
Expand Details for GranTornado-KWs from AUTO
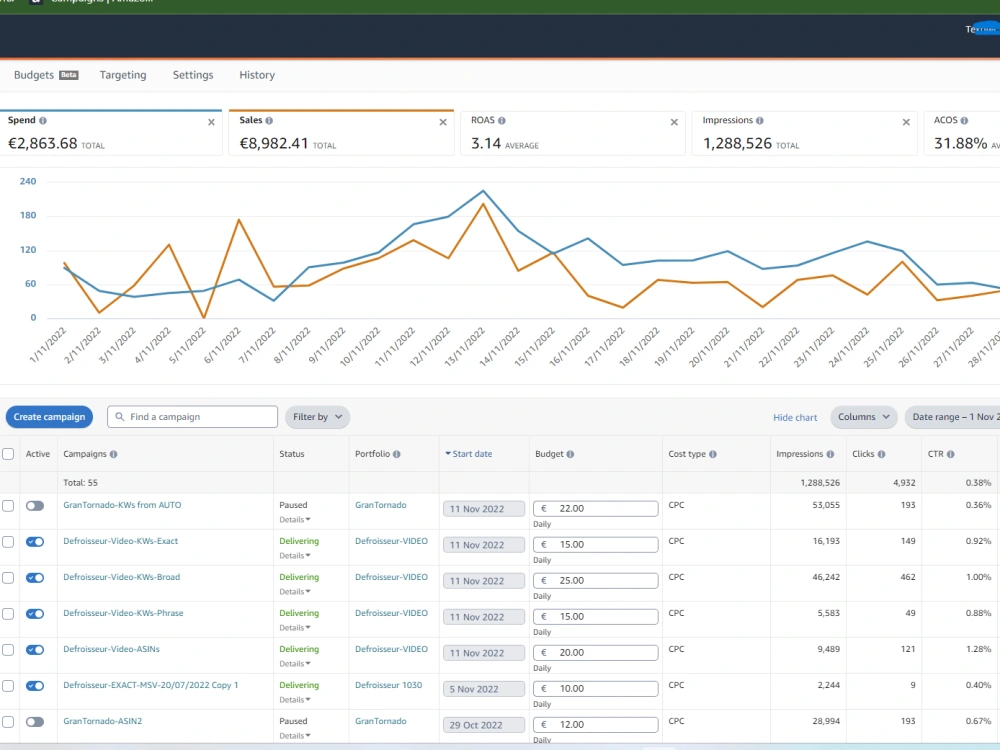(295, 520)
